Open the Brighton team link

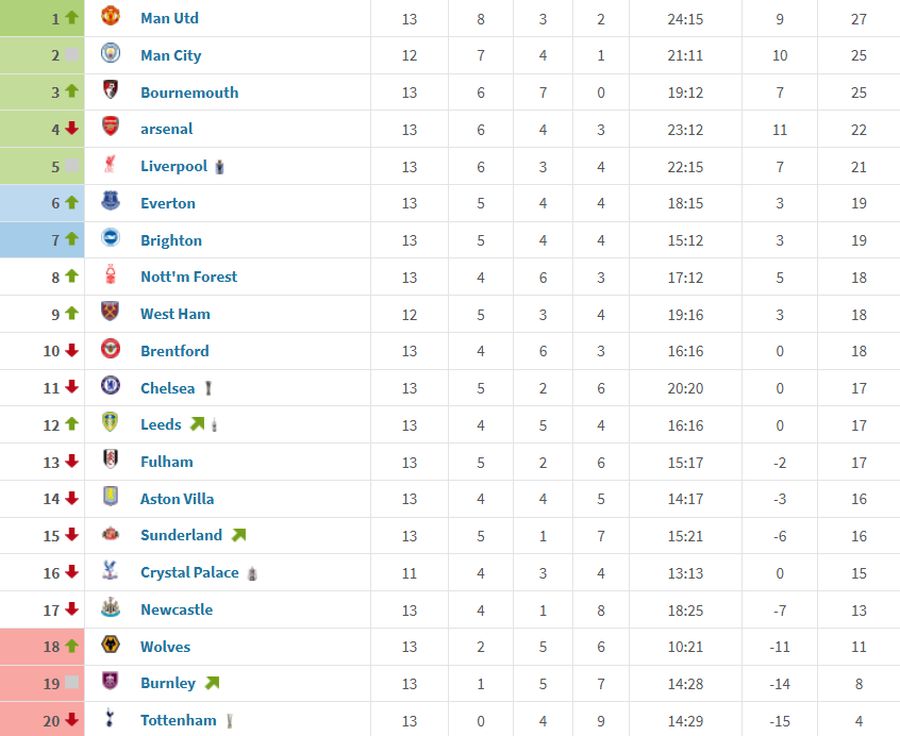(171, 240)
